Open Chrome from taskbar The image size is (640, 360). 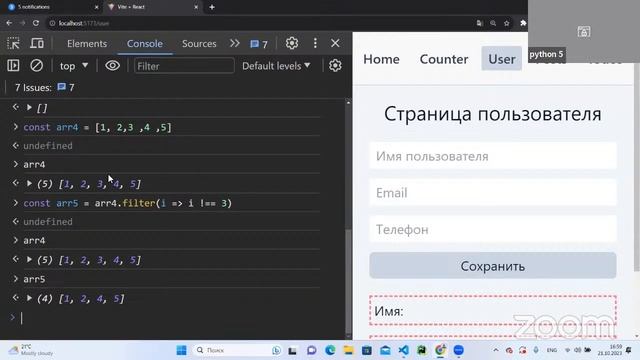tap(440, 350)
